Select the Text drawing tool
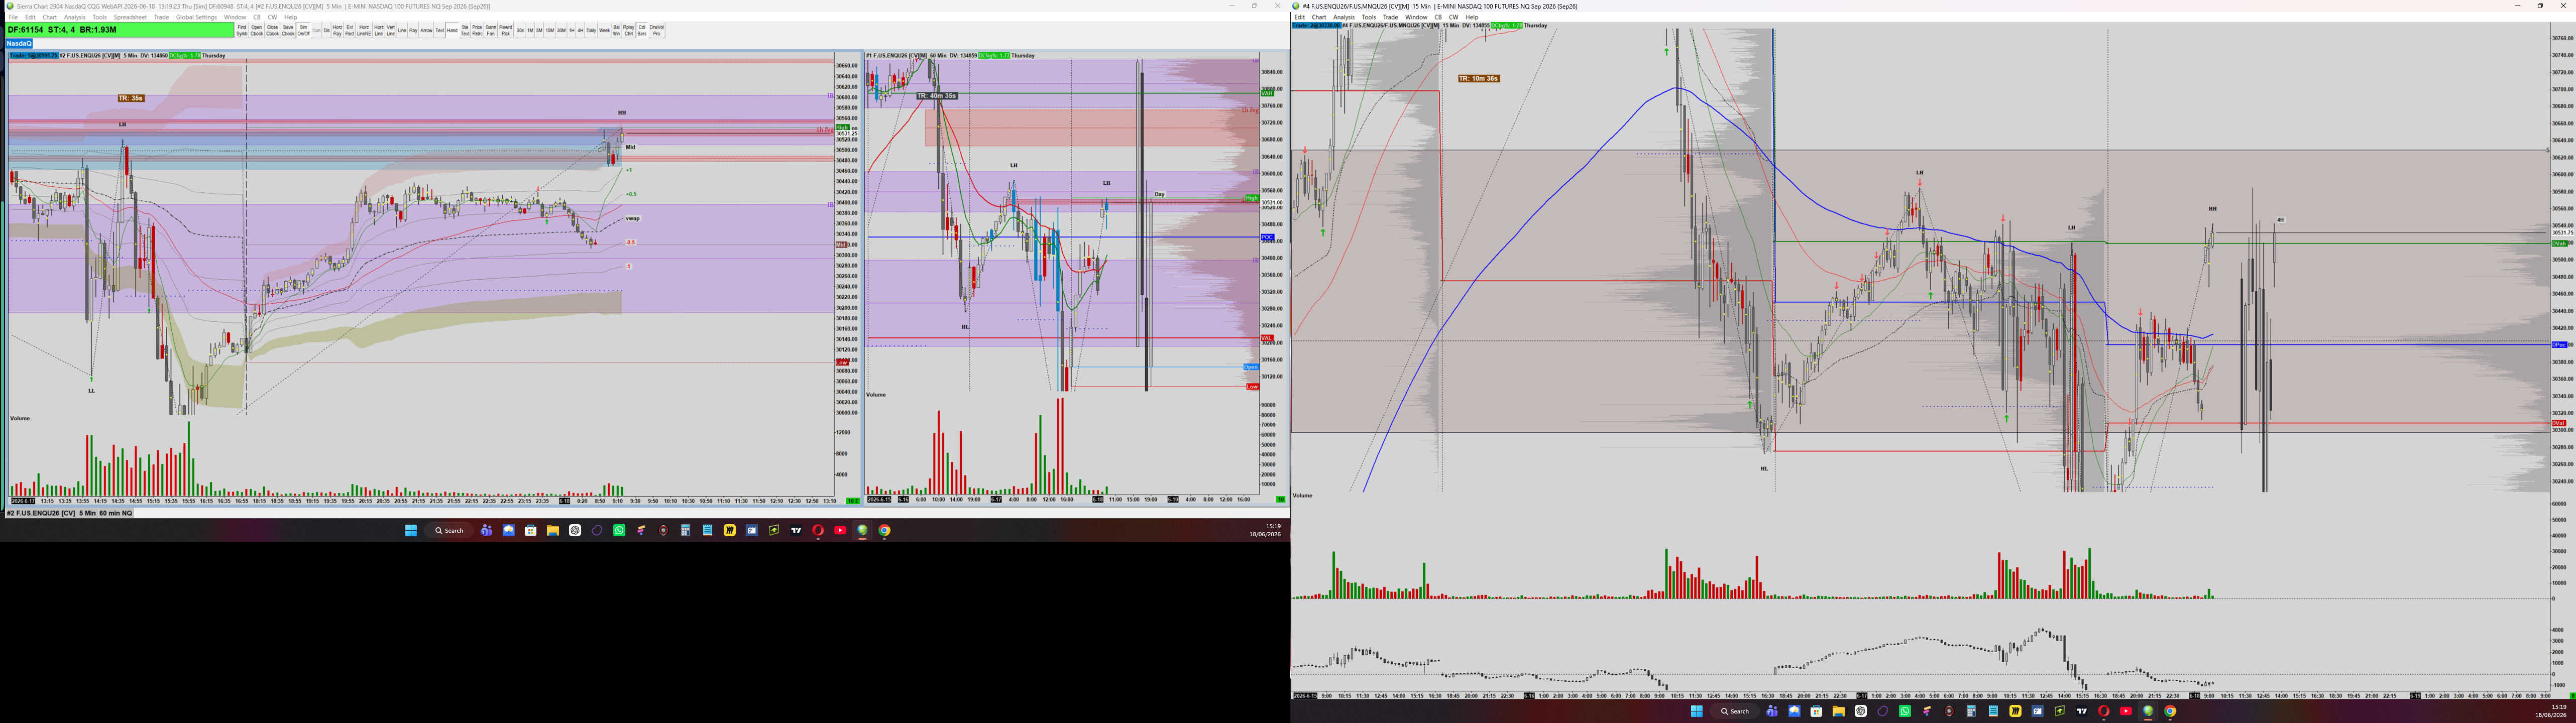 [x=440, y=31]
